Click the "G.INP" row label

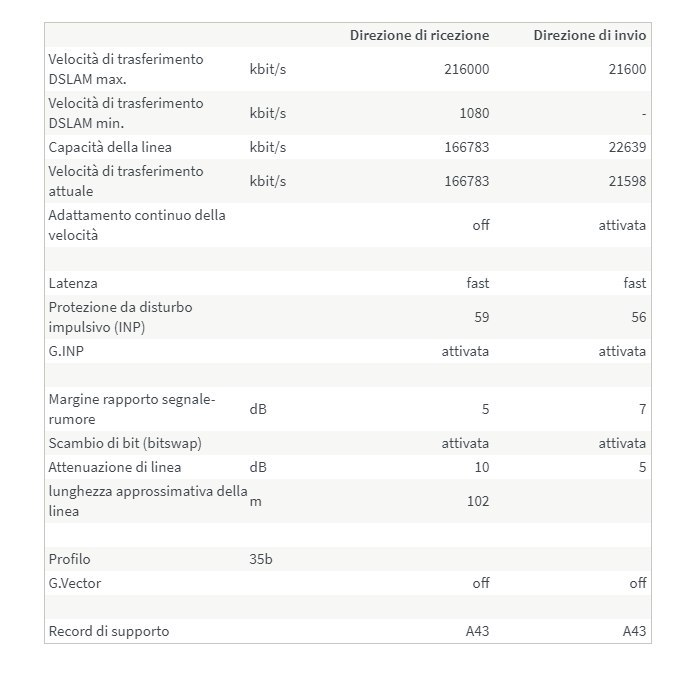pyautogui.click(x=68, y=351)
